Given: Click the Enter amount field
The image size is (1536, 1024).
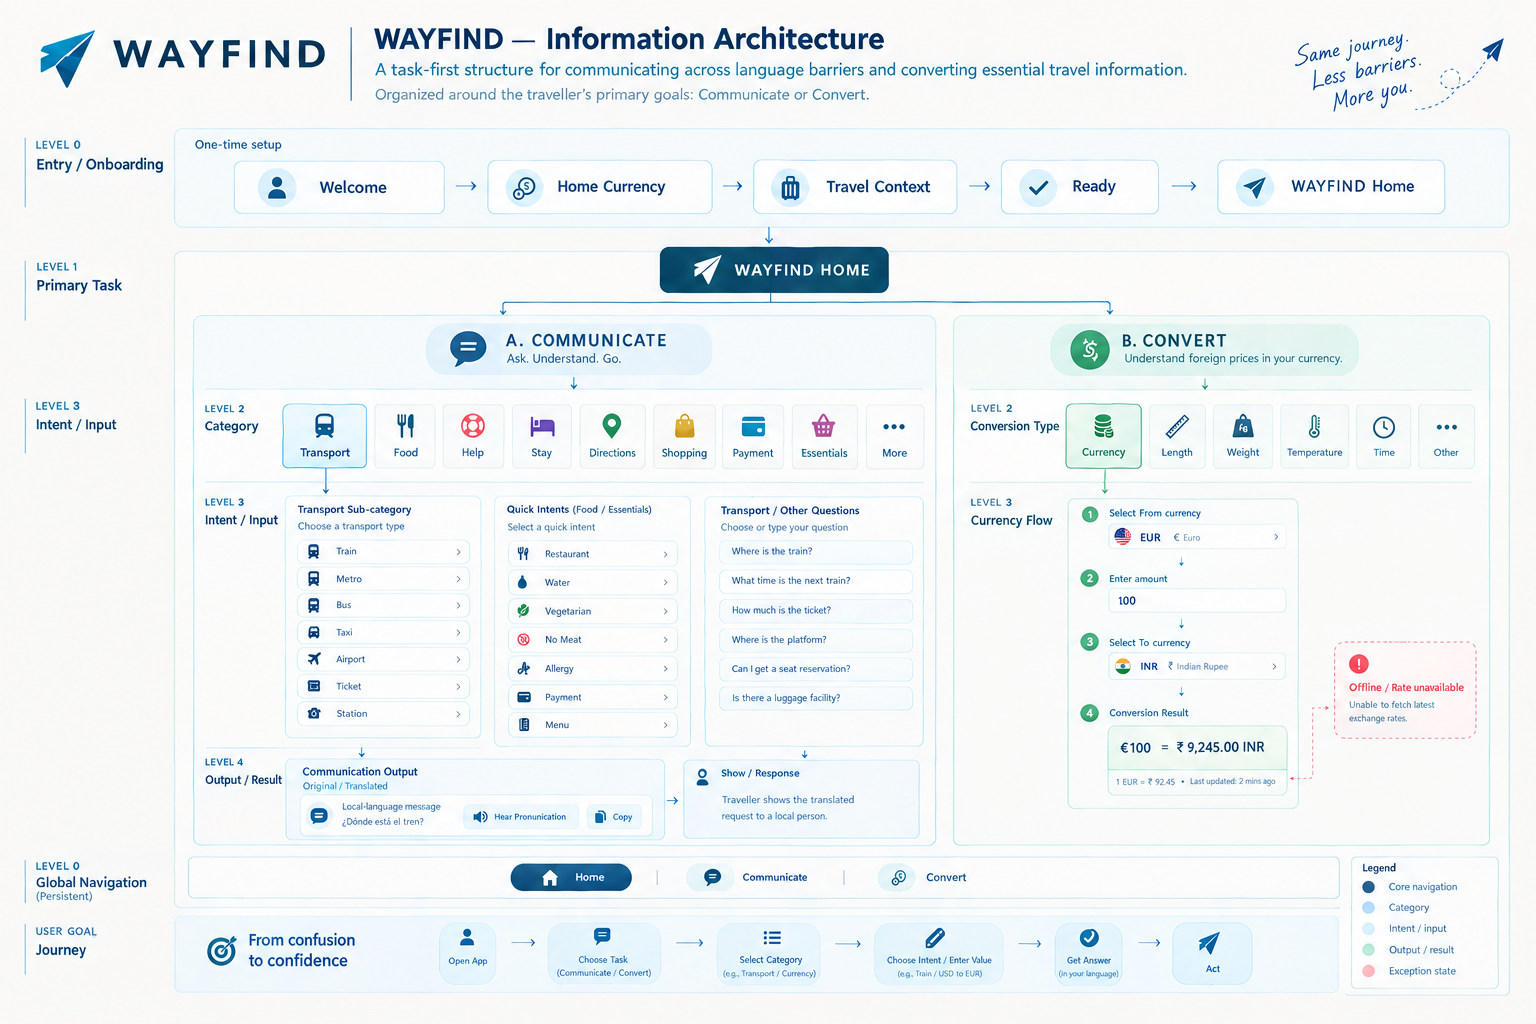Looking at the screenshot, I should point(1197,601).
